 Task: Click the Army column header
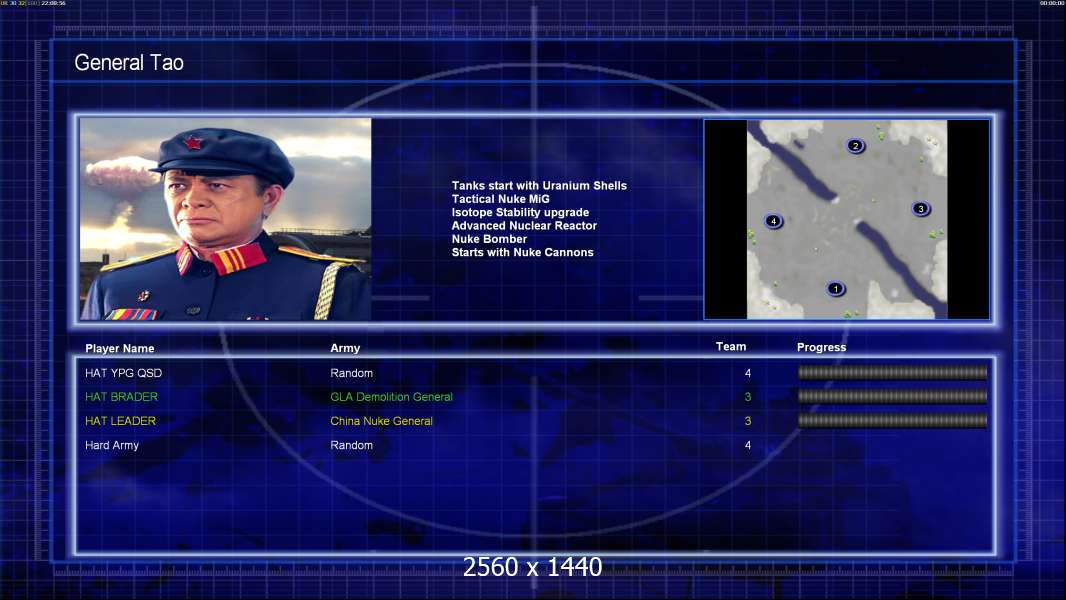coord(345,348)
